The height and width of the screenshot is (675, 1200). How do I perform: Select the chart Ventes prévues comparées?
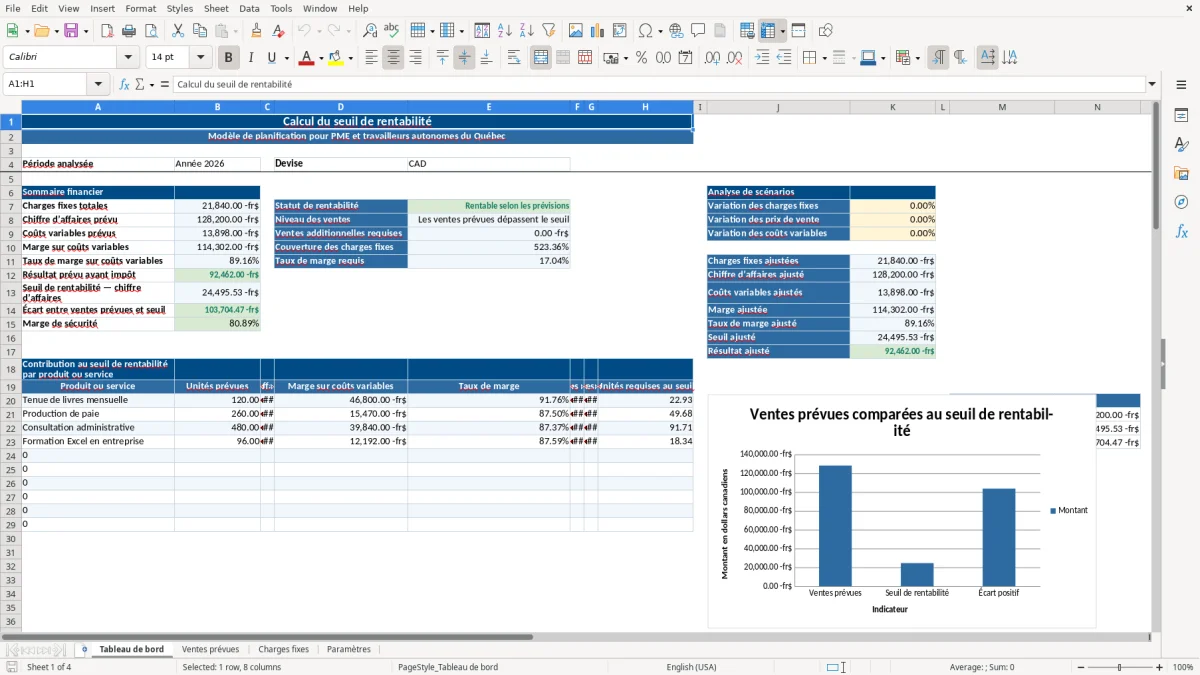[x=901, y=511]
